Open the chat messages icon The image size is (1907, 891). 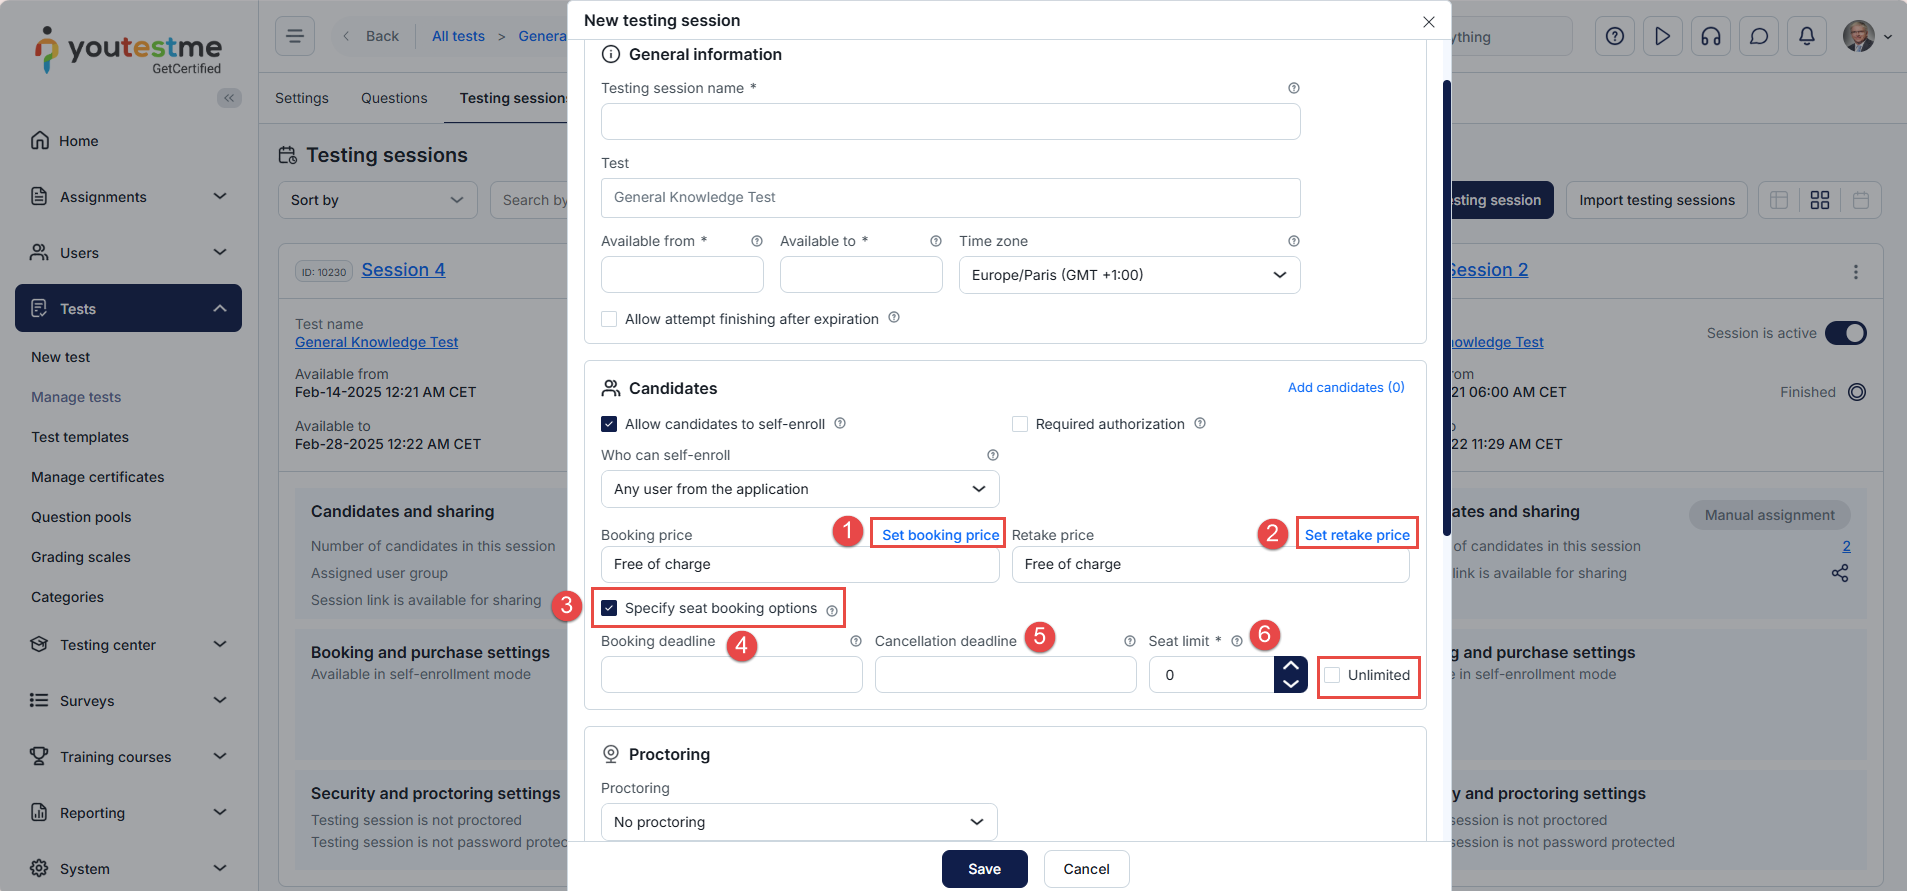tap(1759, 36)
